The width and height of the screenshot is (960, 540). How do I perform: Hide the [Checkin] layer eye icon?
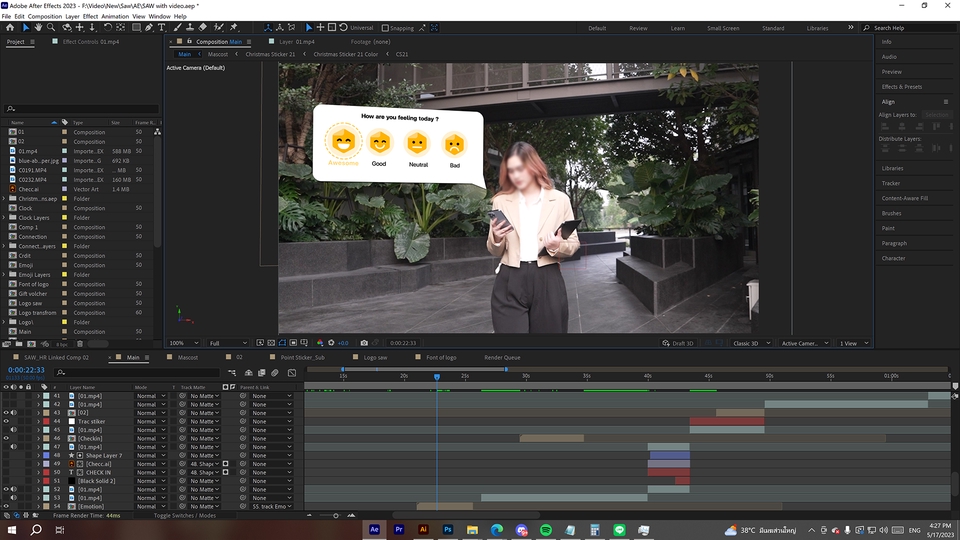coord(6,438)
